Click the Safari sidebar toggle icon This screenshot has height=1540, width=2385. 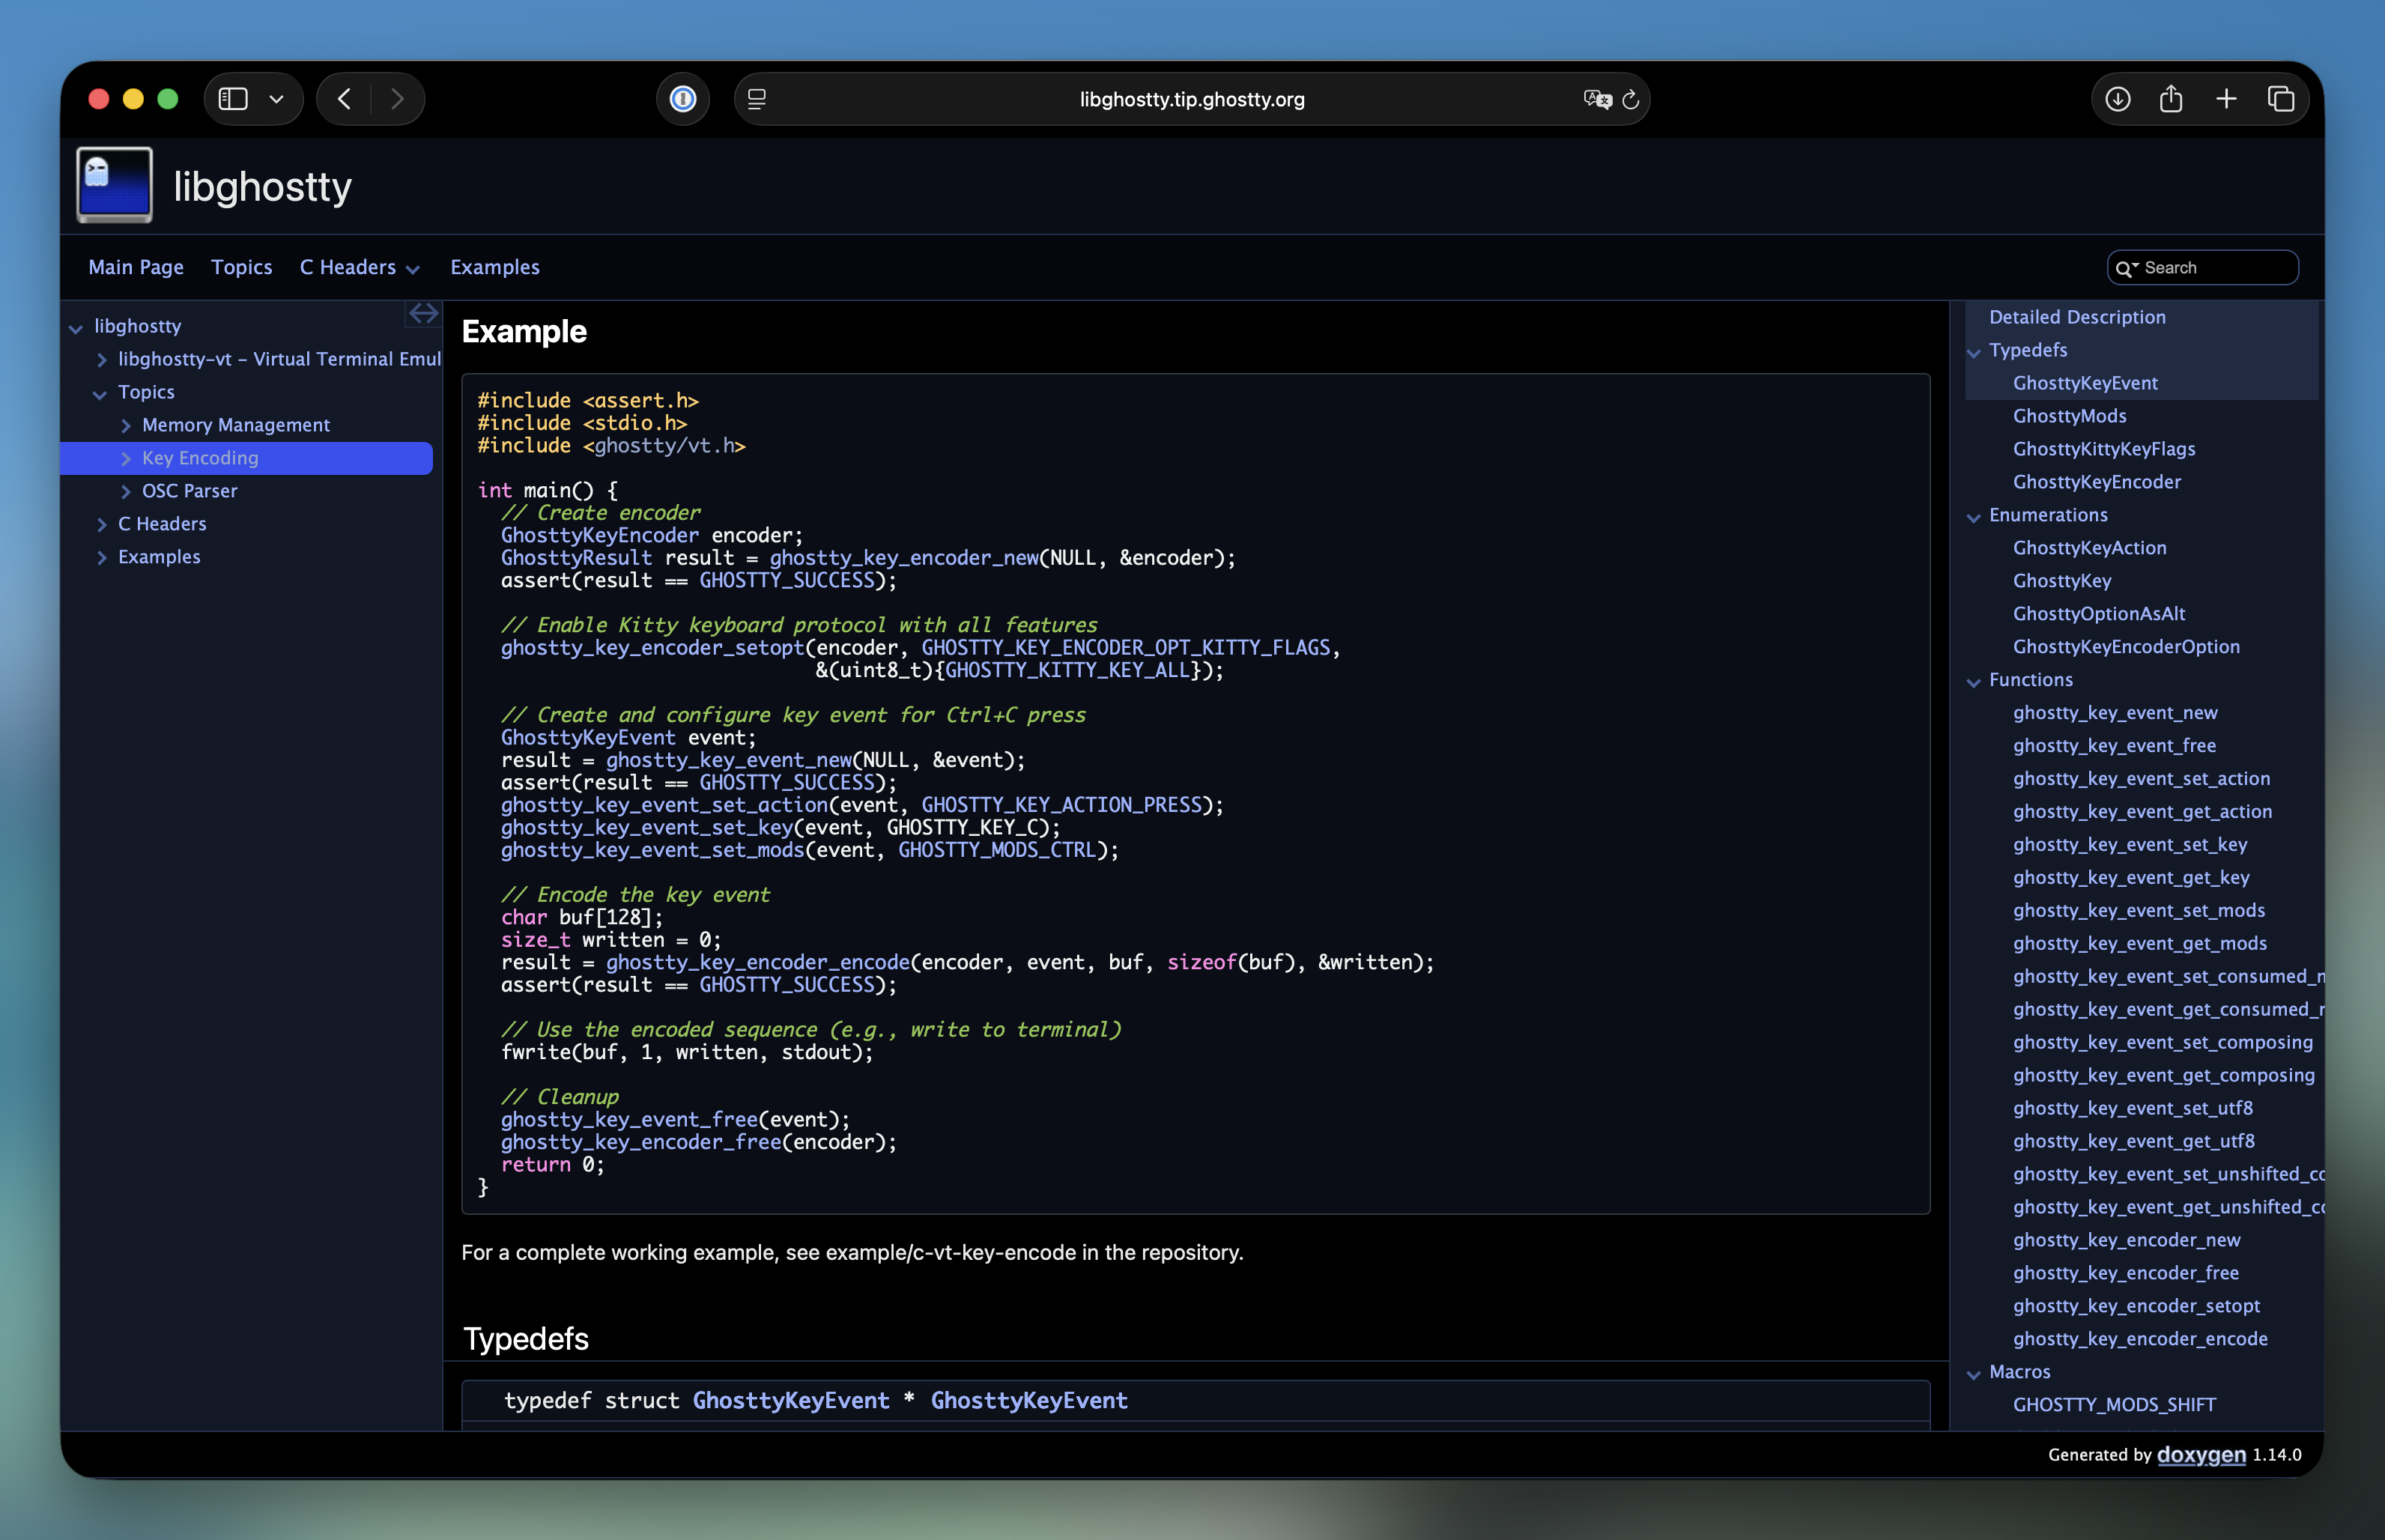coord(233,99)
